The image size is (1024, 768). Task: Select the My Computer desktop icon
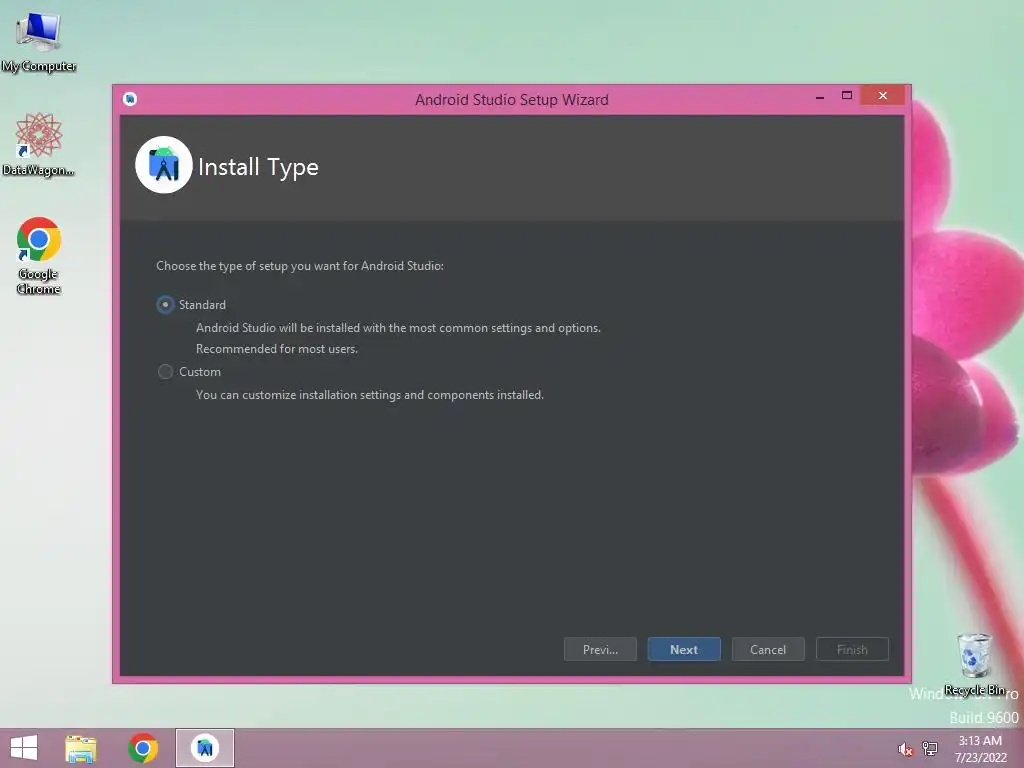(39, 42)
